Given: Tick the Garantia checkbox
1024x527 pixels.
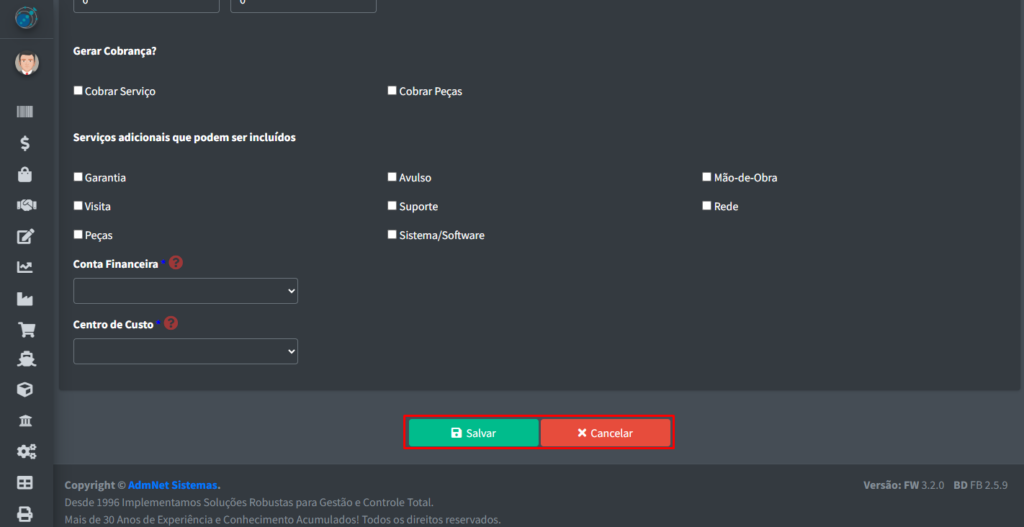Looking at the screenshot, I should pyautogui.click(x=79, y=177).
